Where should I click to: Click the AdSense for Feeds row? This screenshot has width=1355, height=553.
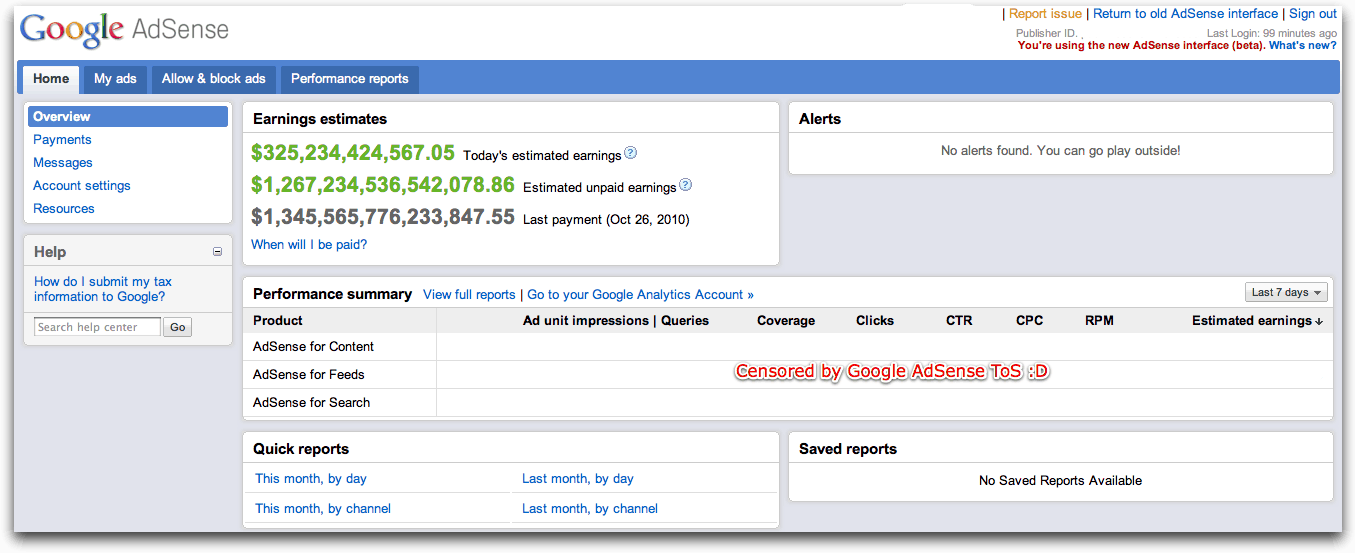point(787,375)
